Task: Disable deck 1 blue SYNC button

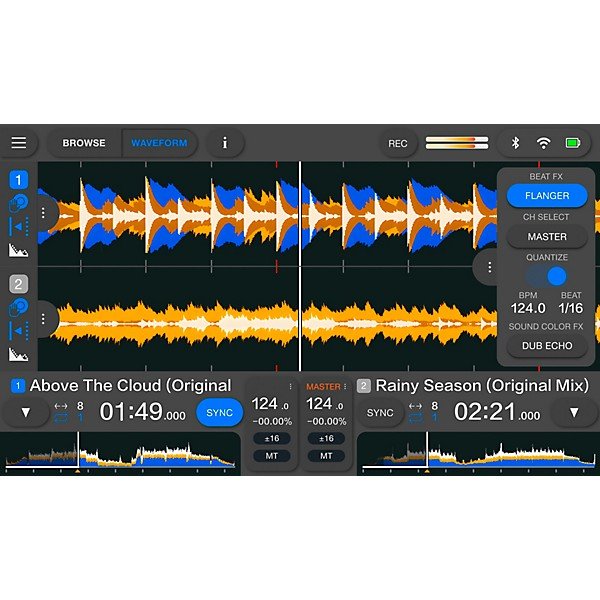Action: click(x=219, y=412)
